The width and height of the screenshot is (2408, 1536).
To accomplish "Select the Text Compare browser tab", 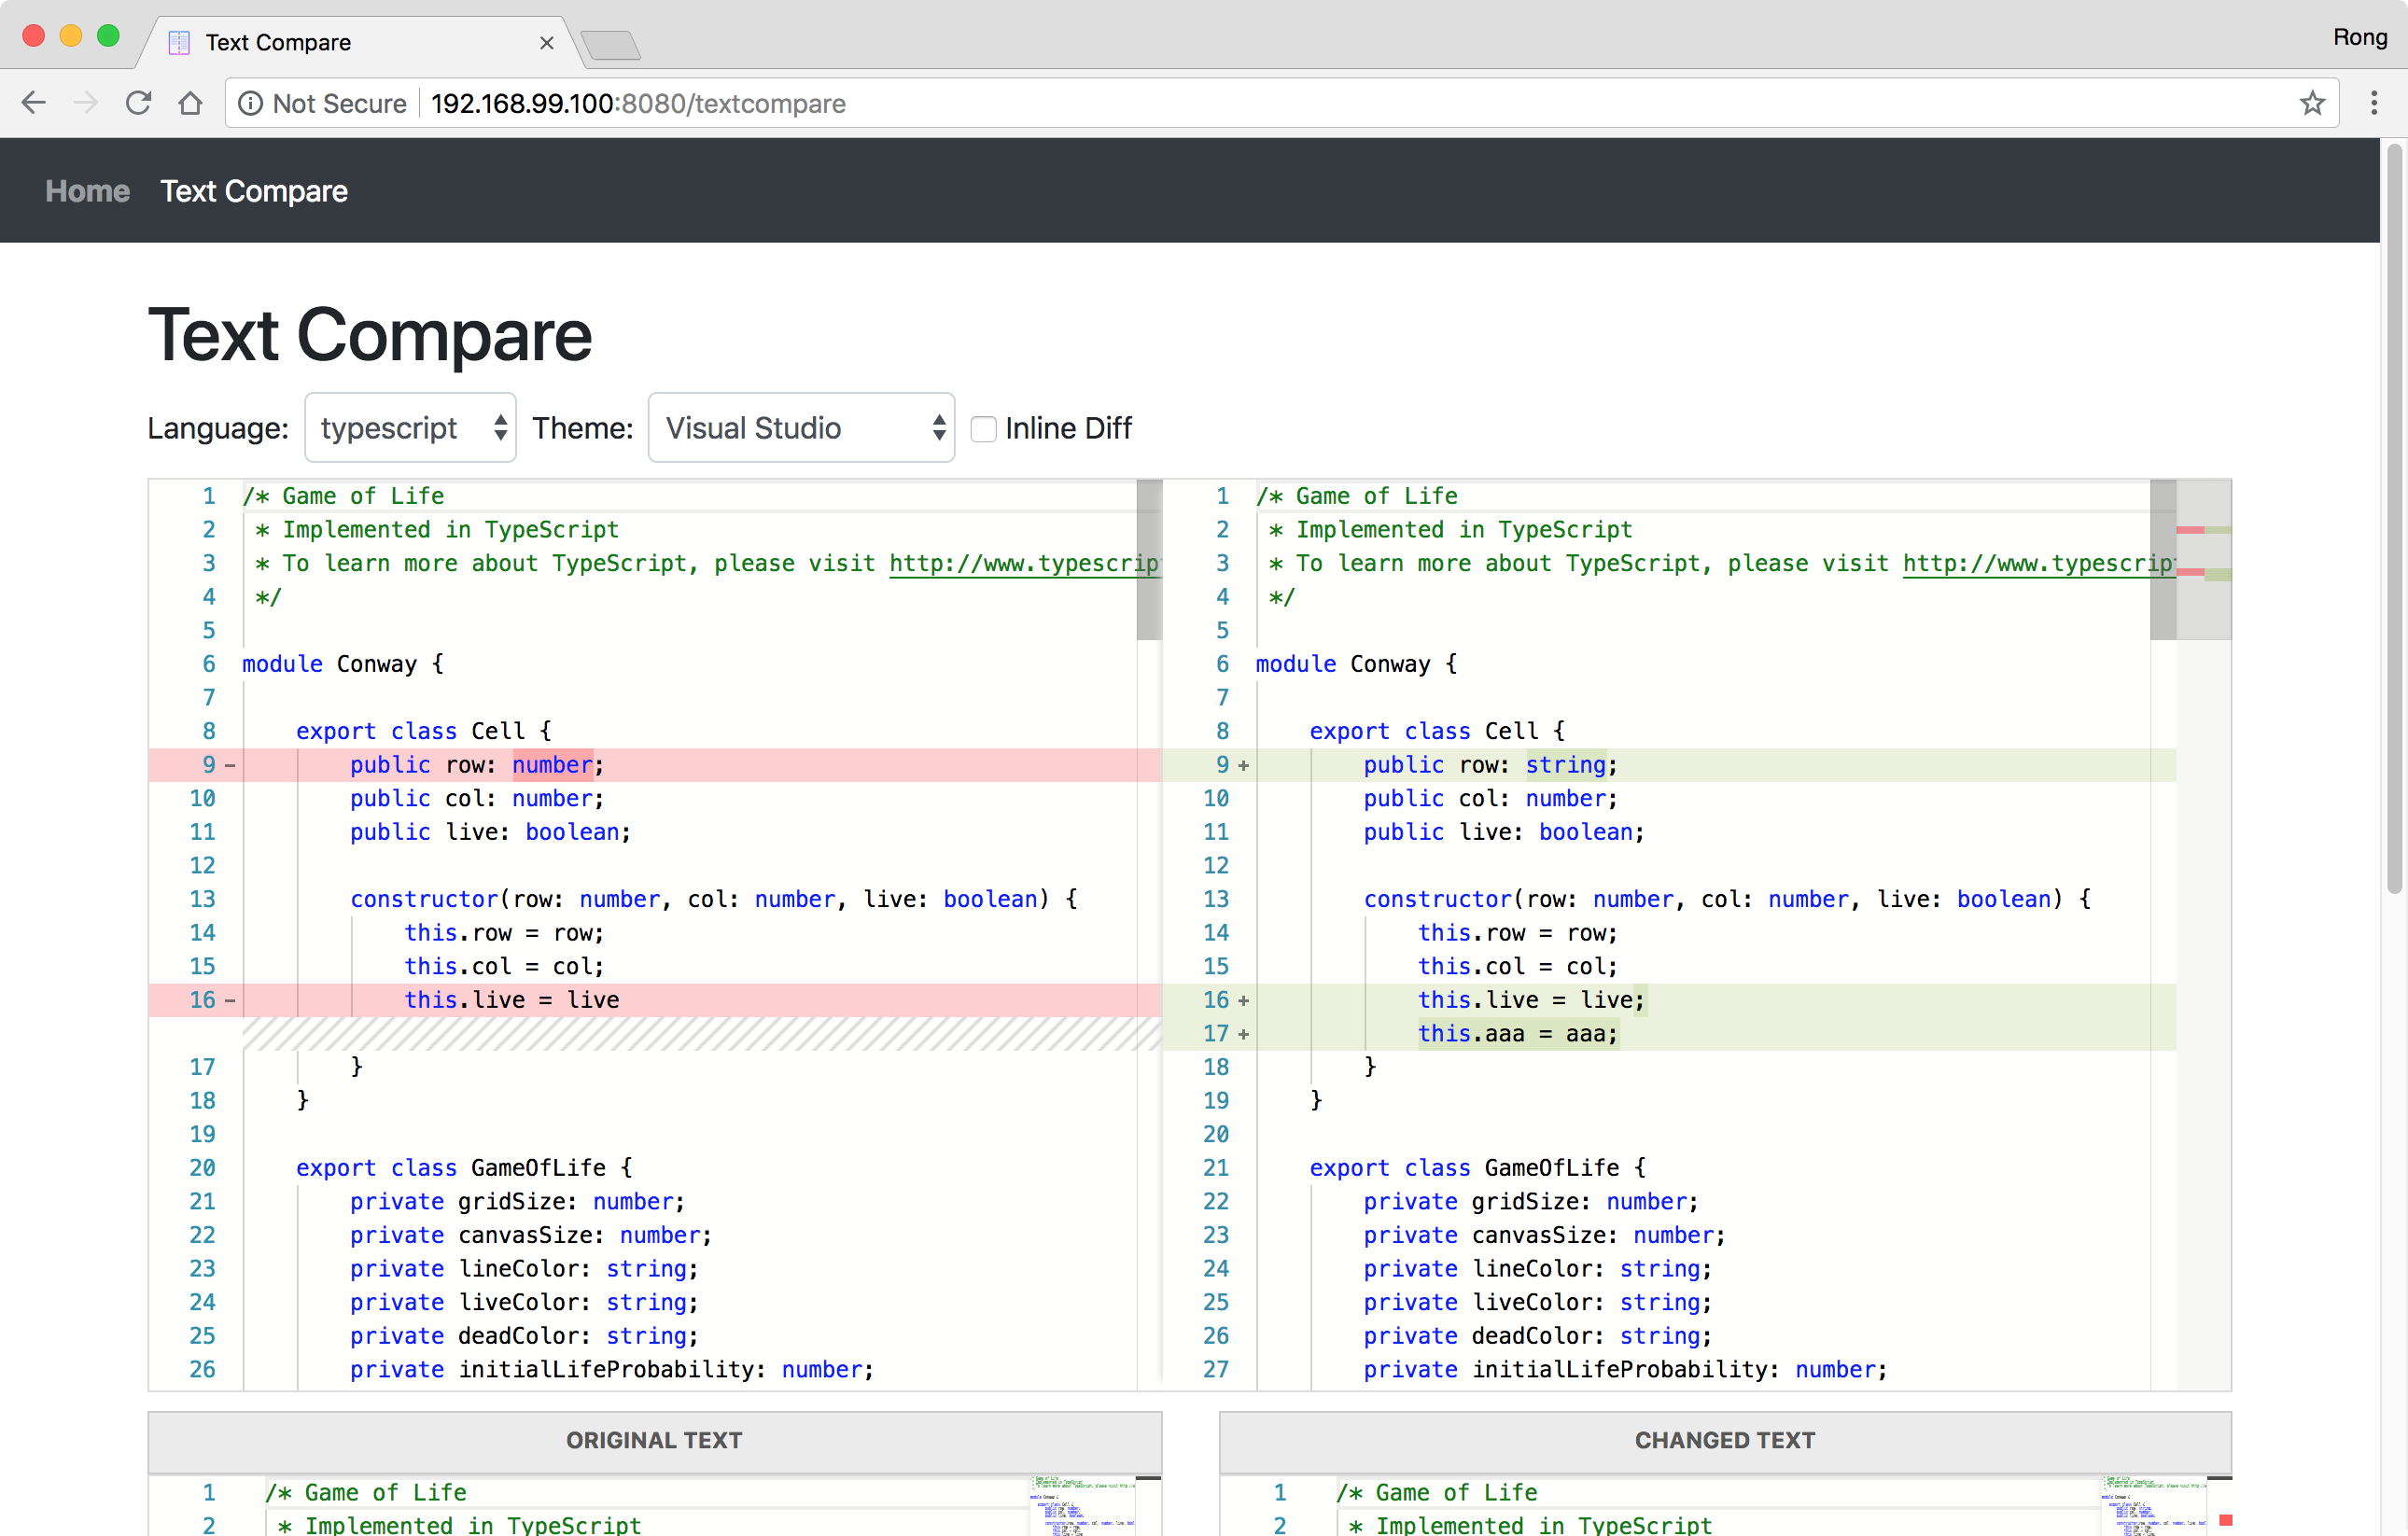I will pos(360,42).
